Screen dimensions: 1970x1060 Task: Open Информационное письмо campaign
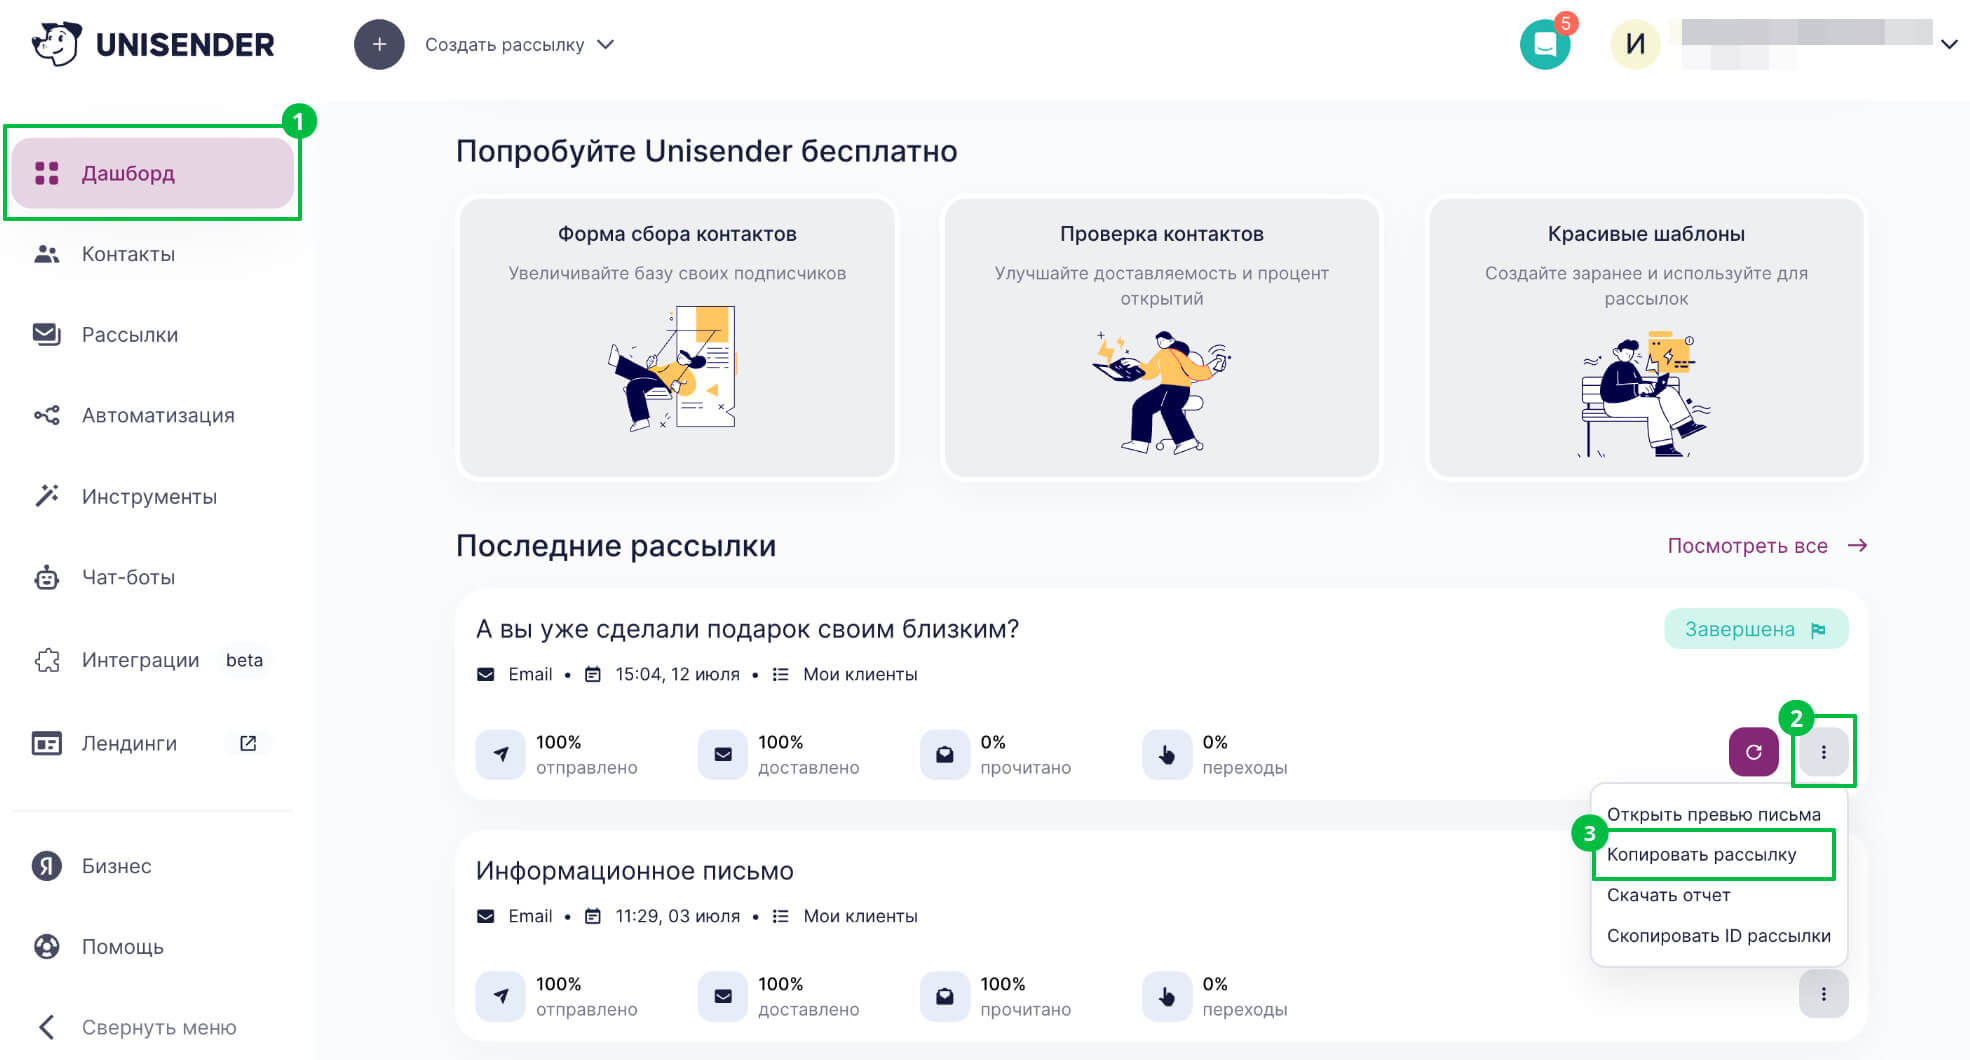click(635, 871)
